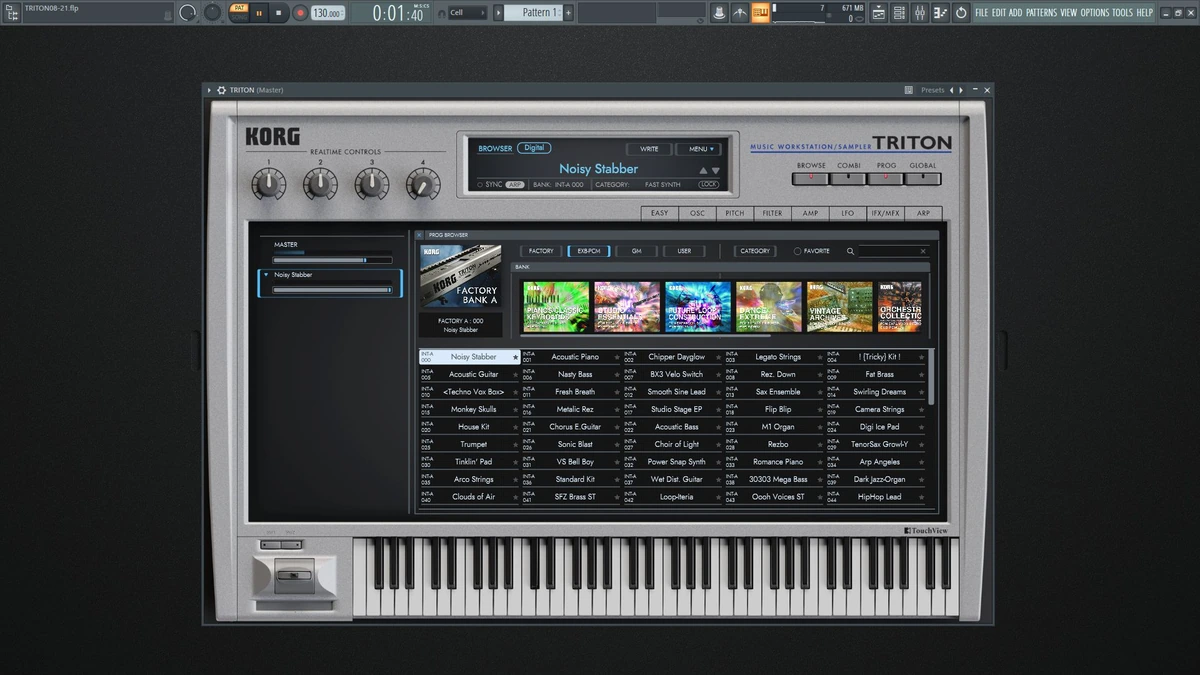The image size is (1200, 675).
Task: Select the Vintage Archives bank thumbnail
Action: 840,307
